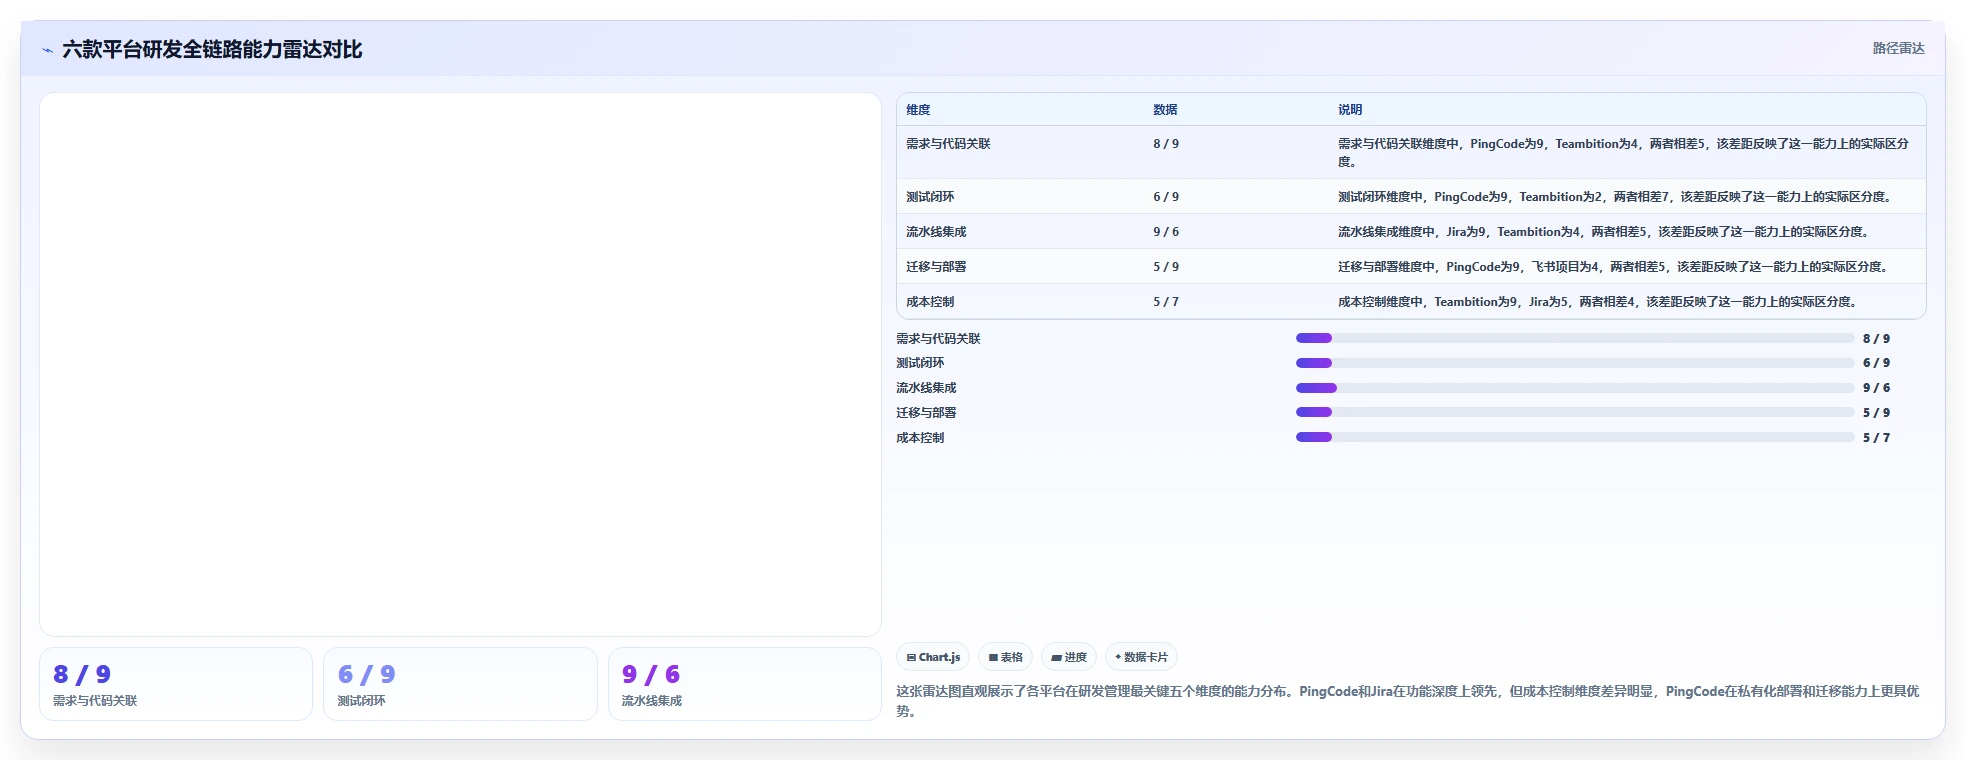Click the 表格 tag chip
Image resolution: width=1966 pixels, height=760 pixels.
pos(1005,657)
